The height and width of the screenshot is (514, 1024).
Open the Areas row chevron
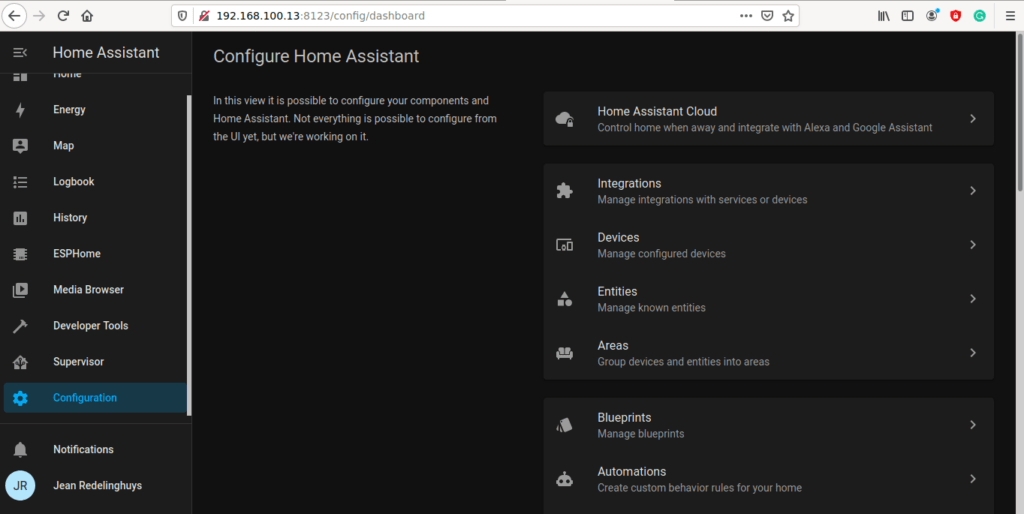point(973,353)
